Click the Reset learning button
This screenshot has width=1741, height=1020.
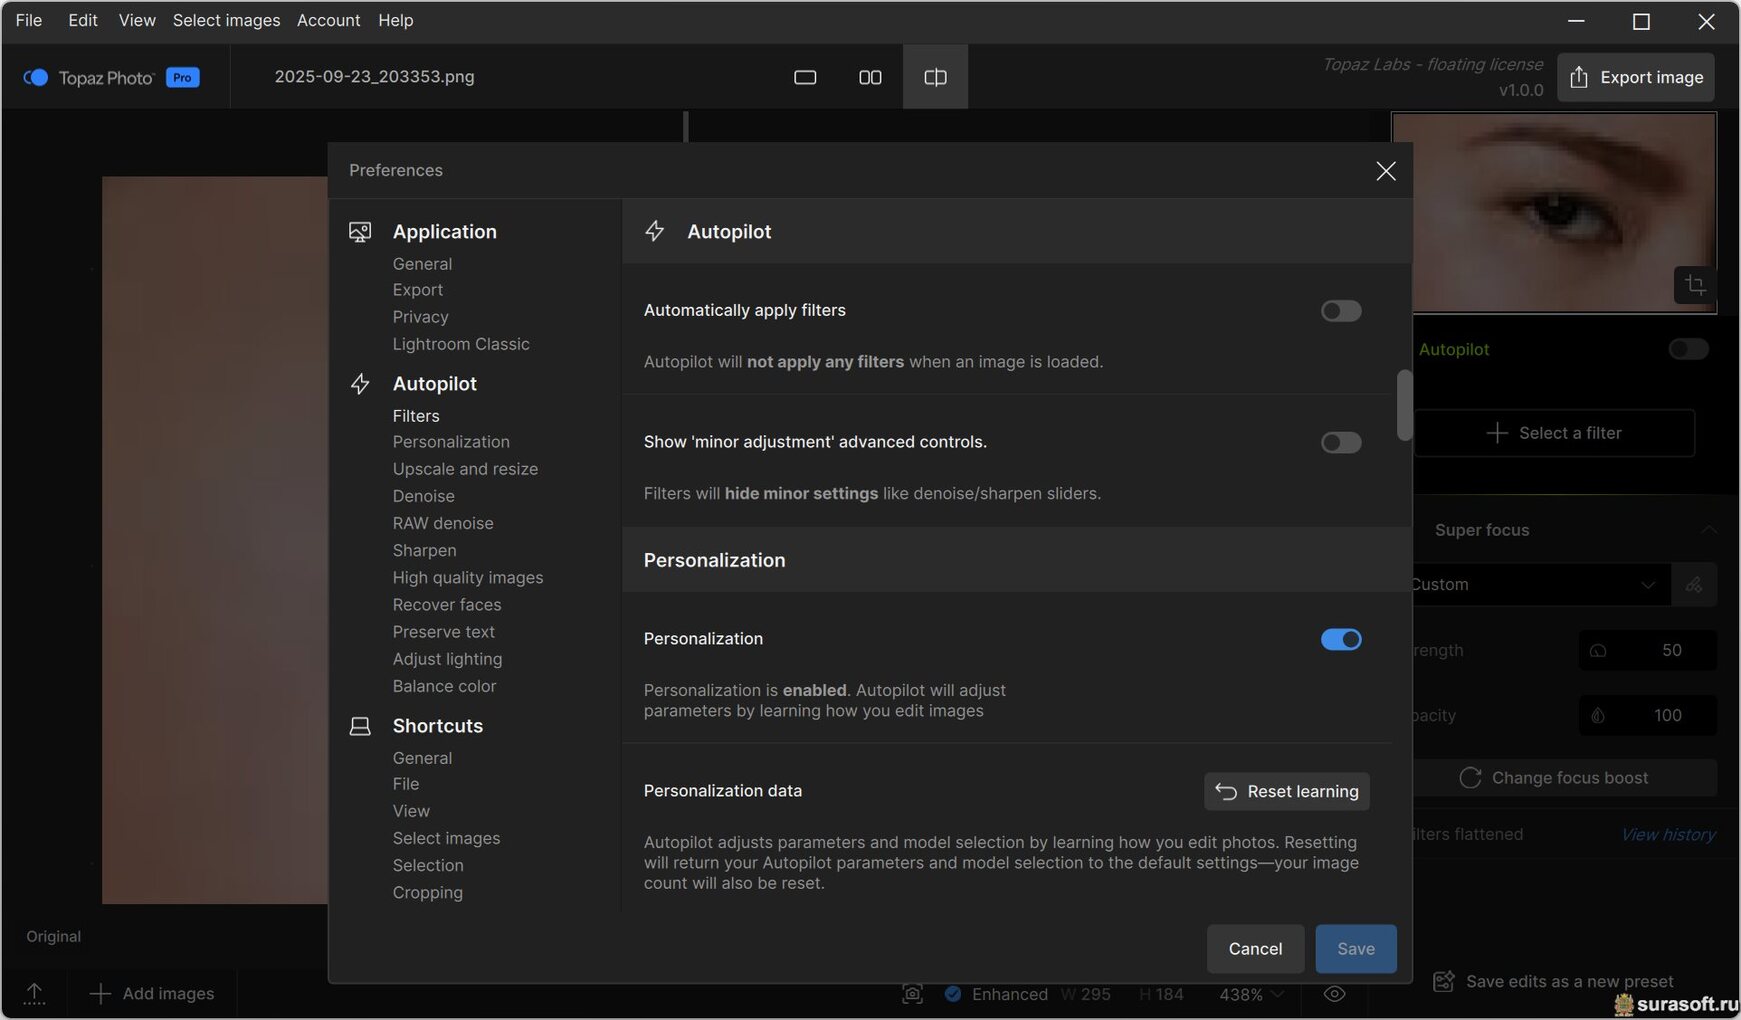pyautogui.click(x=1286, y=791)
